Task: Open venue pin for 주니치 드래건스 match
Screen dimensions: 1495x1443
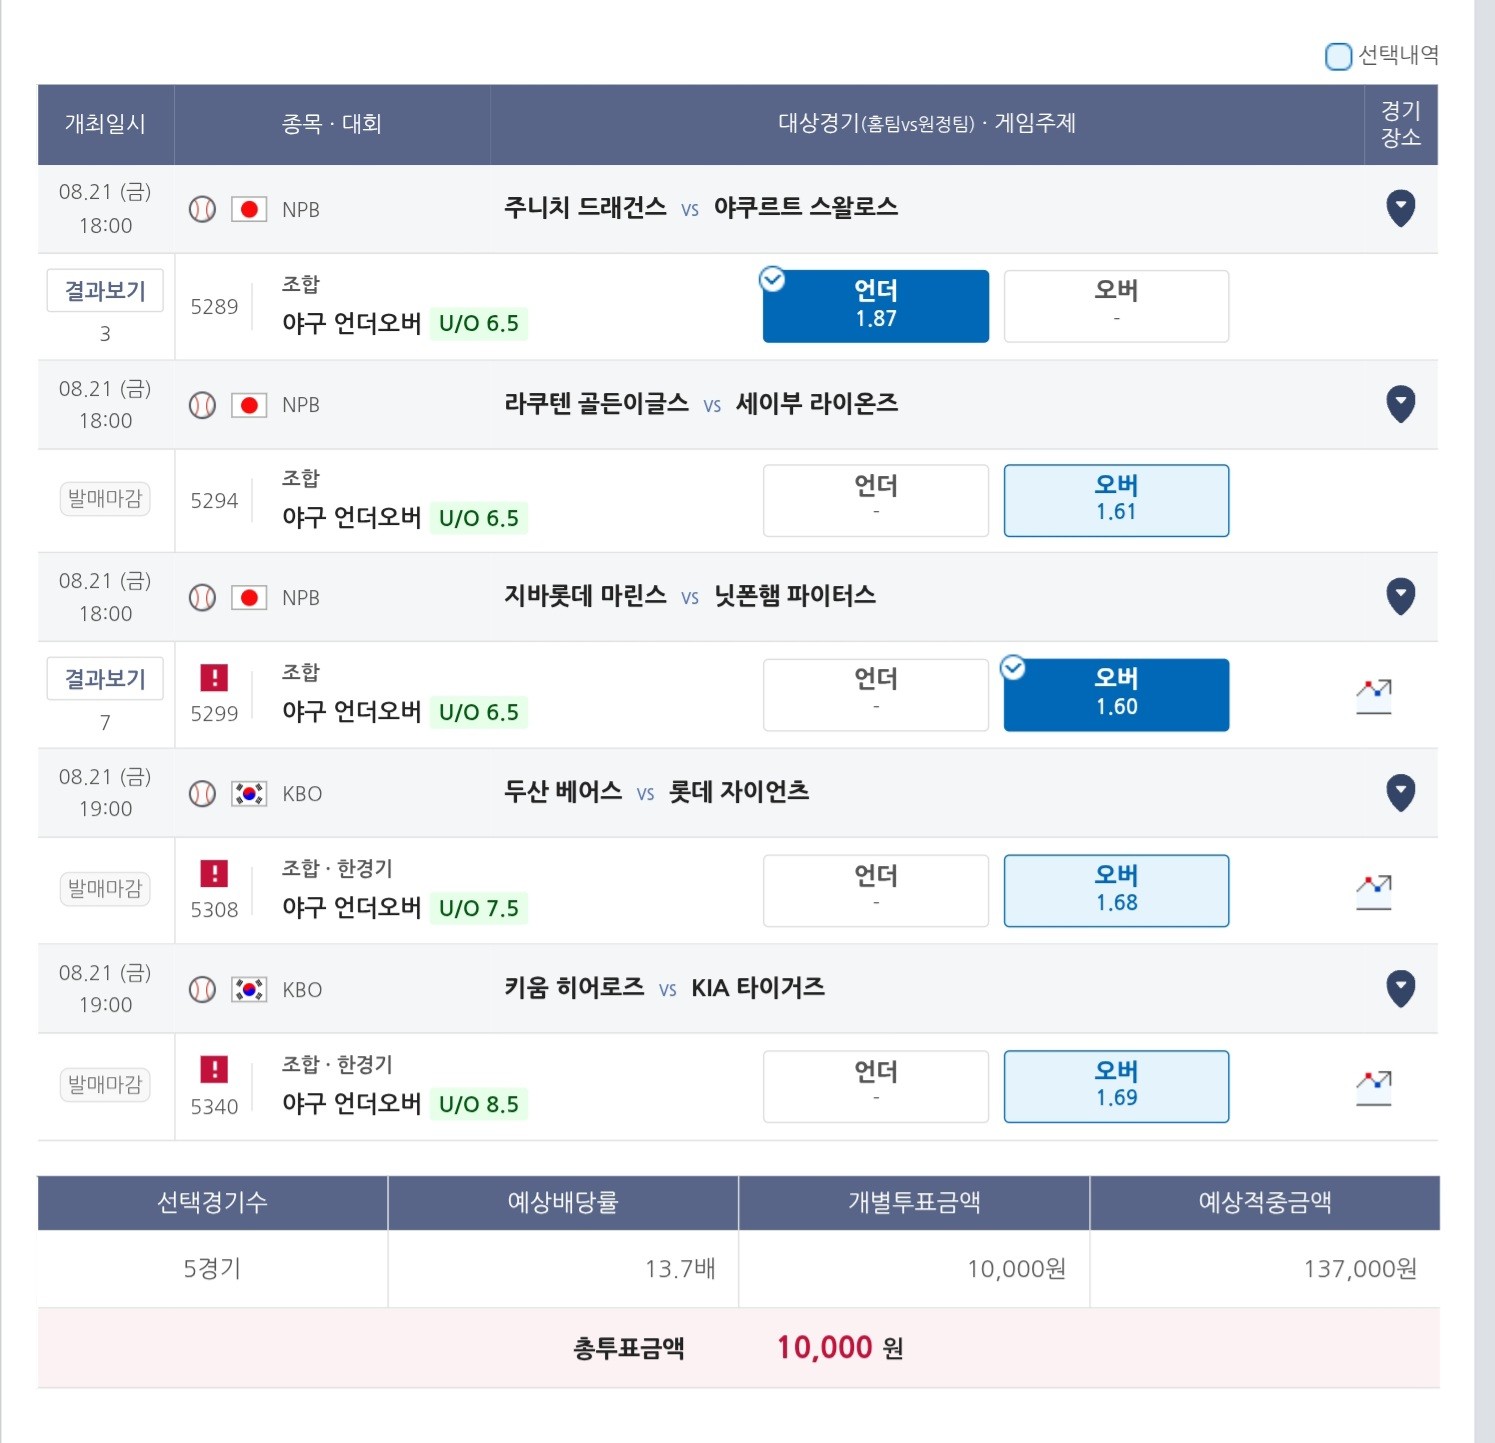Action: coord(1400,208)
